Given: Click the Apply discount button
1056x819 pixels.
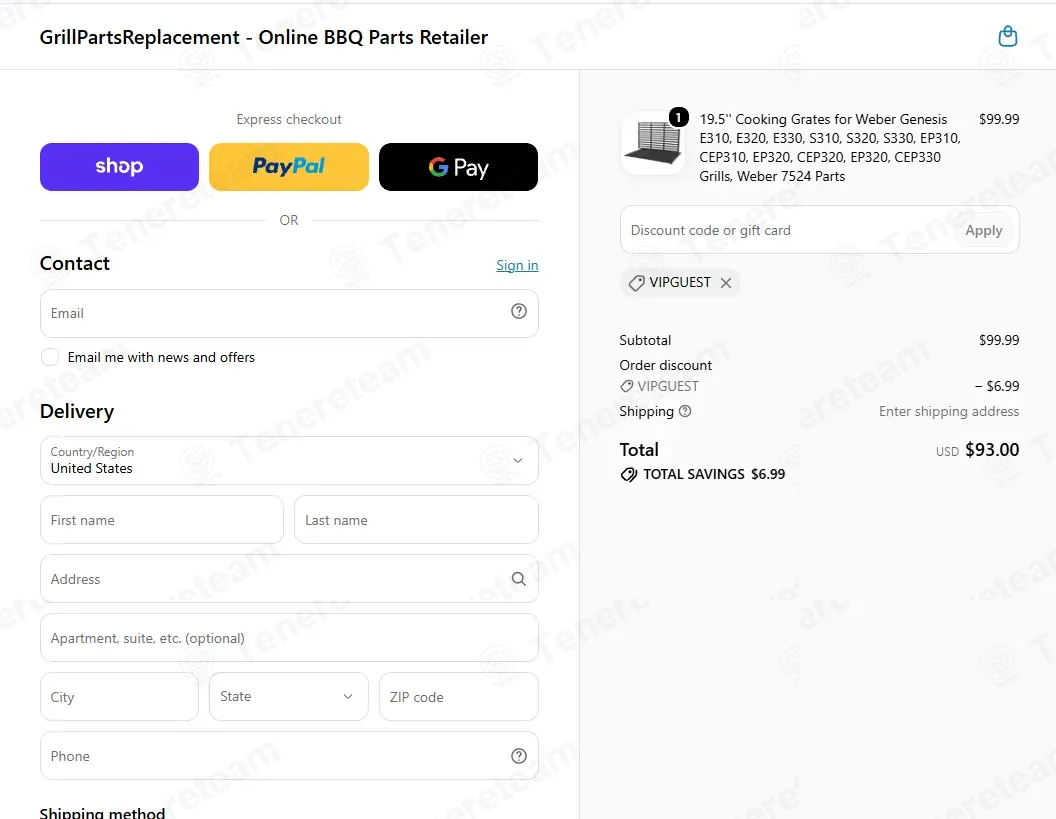Looking at the screenshot, I should tap(984, 230).
